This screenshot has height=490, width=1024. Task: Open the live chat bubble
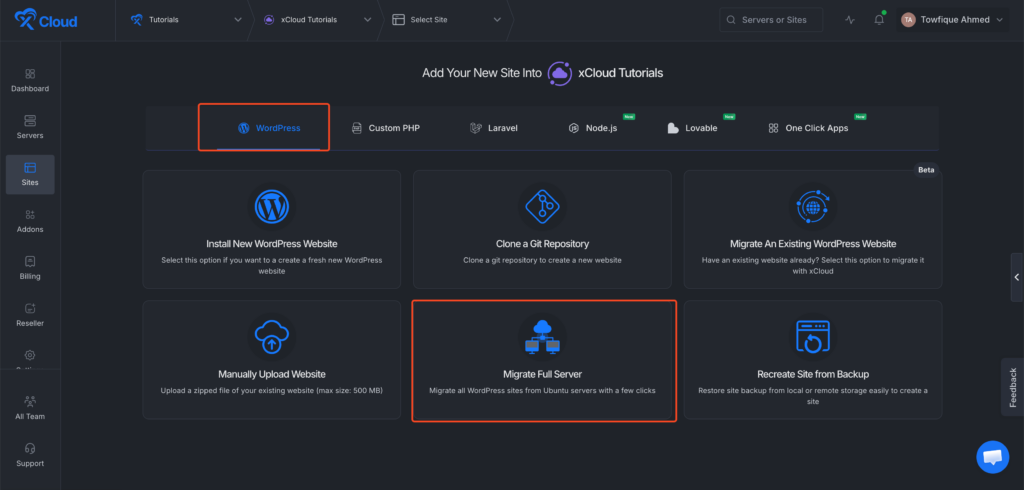[992, 457]
